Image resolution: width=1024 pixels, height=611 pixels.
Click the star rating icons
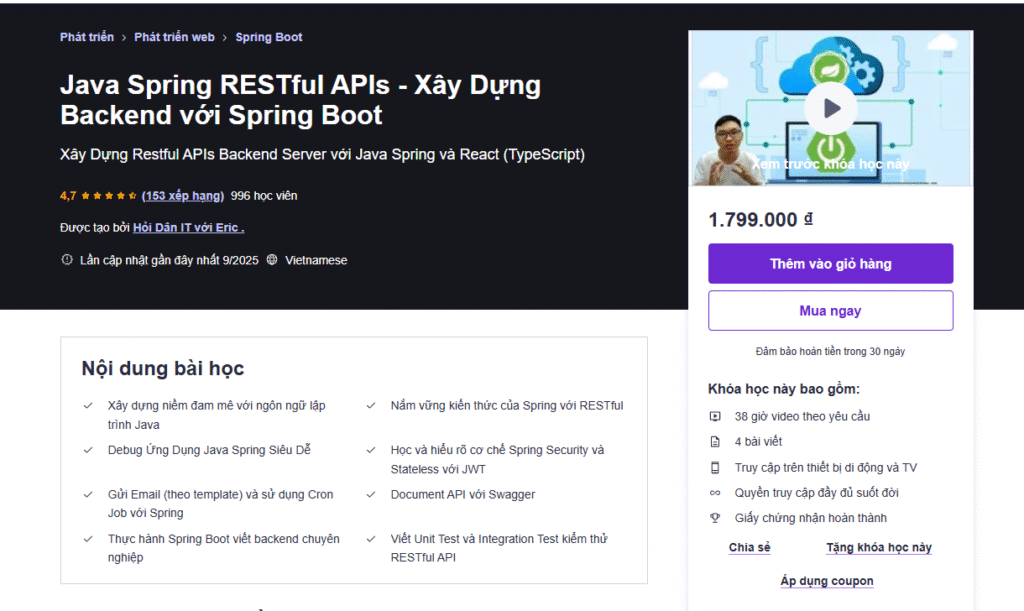(108, 196)
